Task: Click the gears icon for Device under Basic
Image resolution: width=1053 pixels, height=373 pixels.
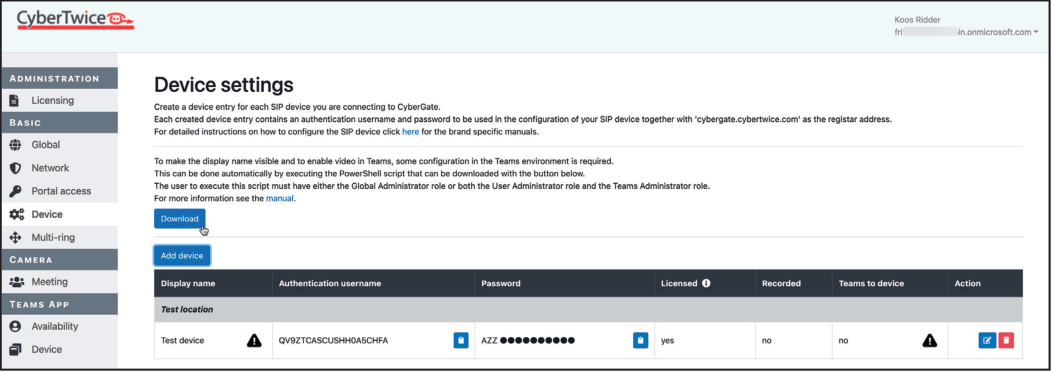Action: pos(16,215)
